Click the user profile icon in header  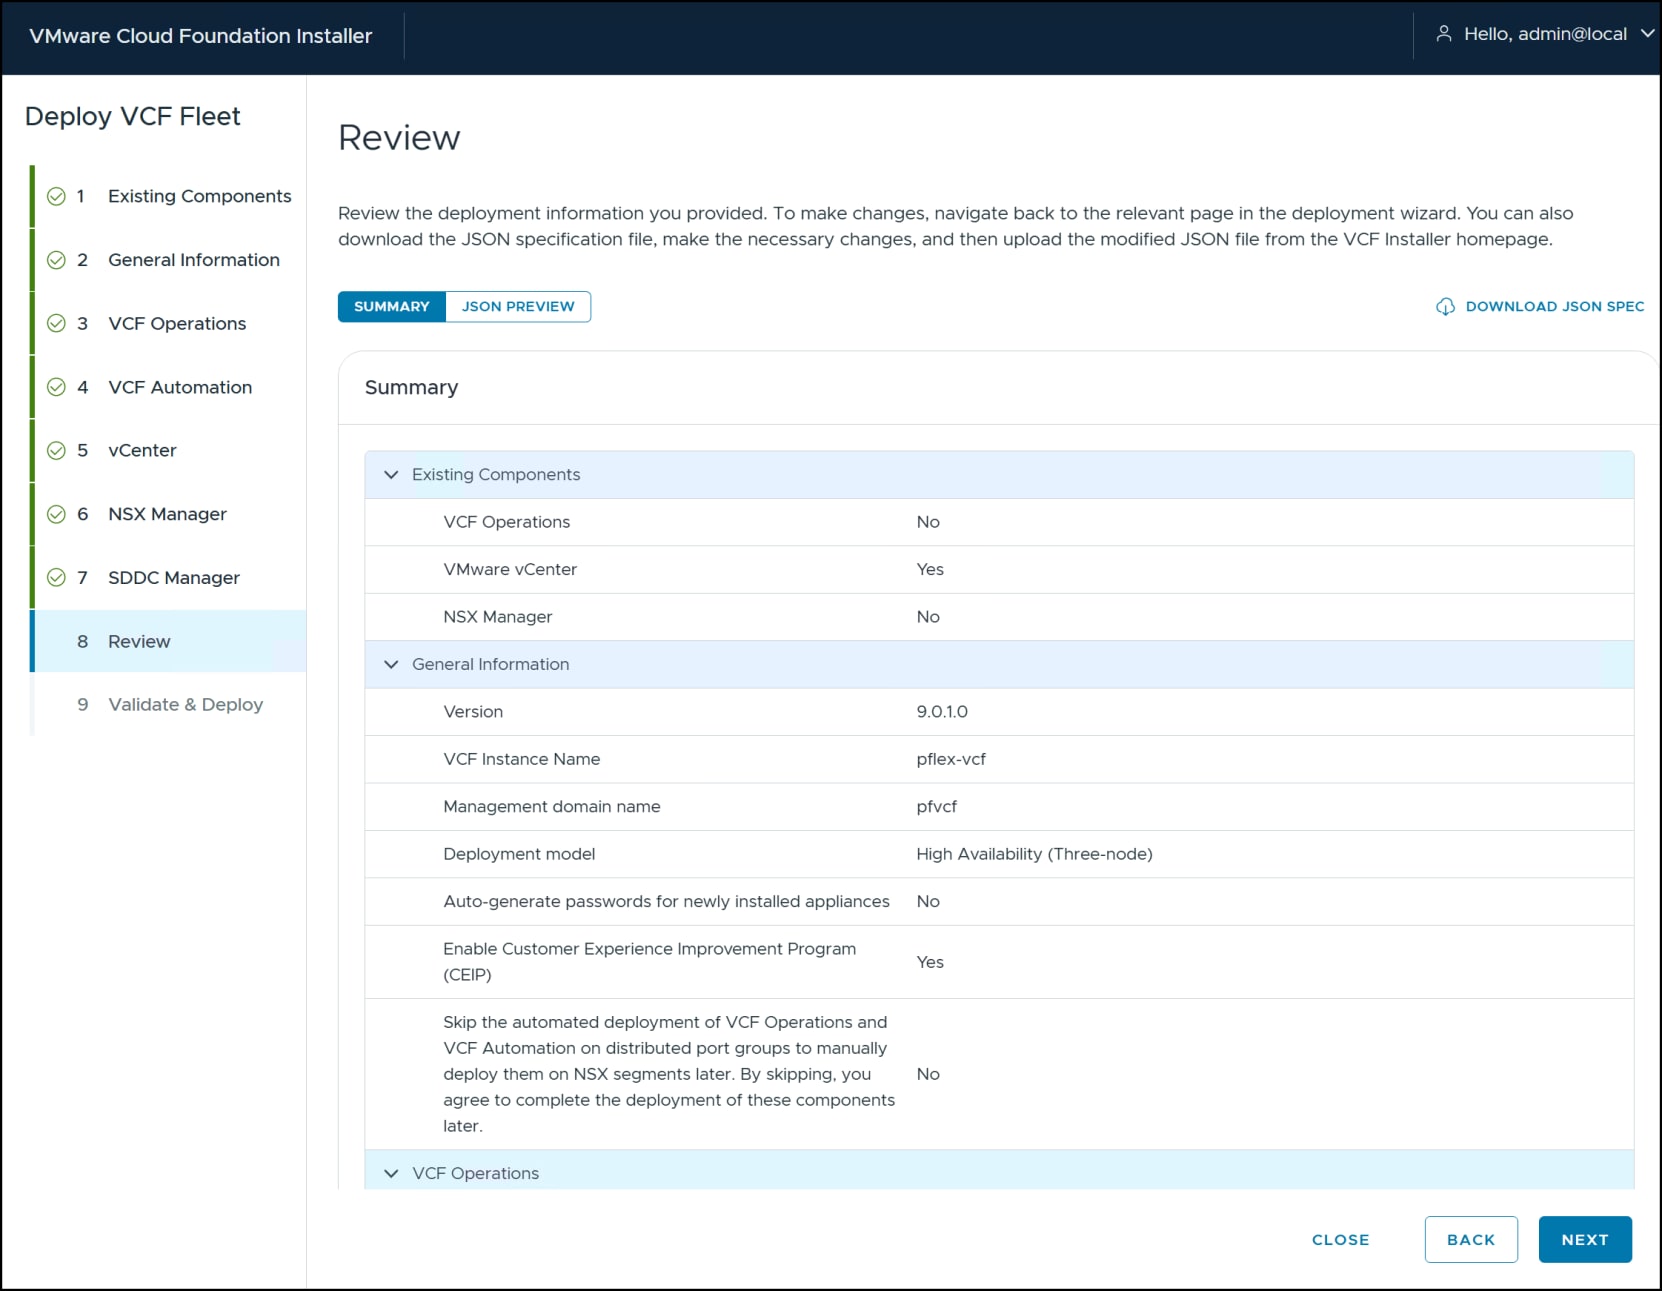[1443, 34]
